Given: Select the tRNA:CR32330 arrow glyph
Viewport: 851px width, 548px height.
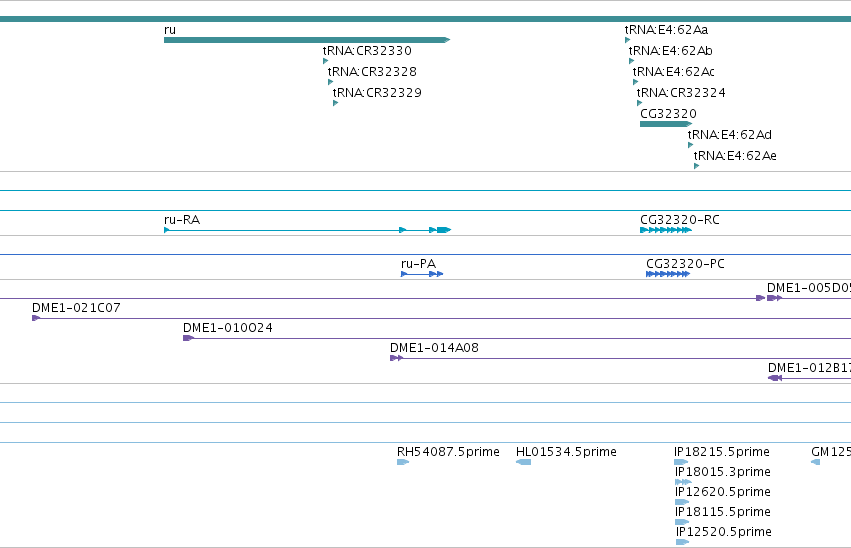Looking at the screenshot, I should [326, 61].
